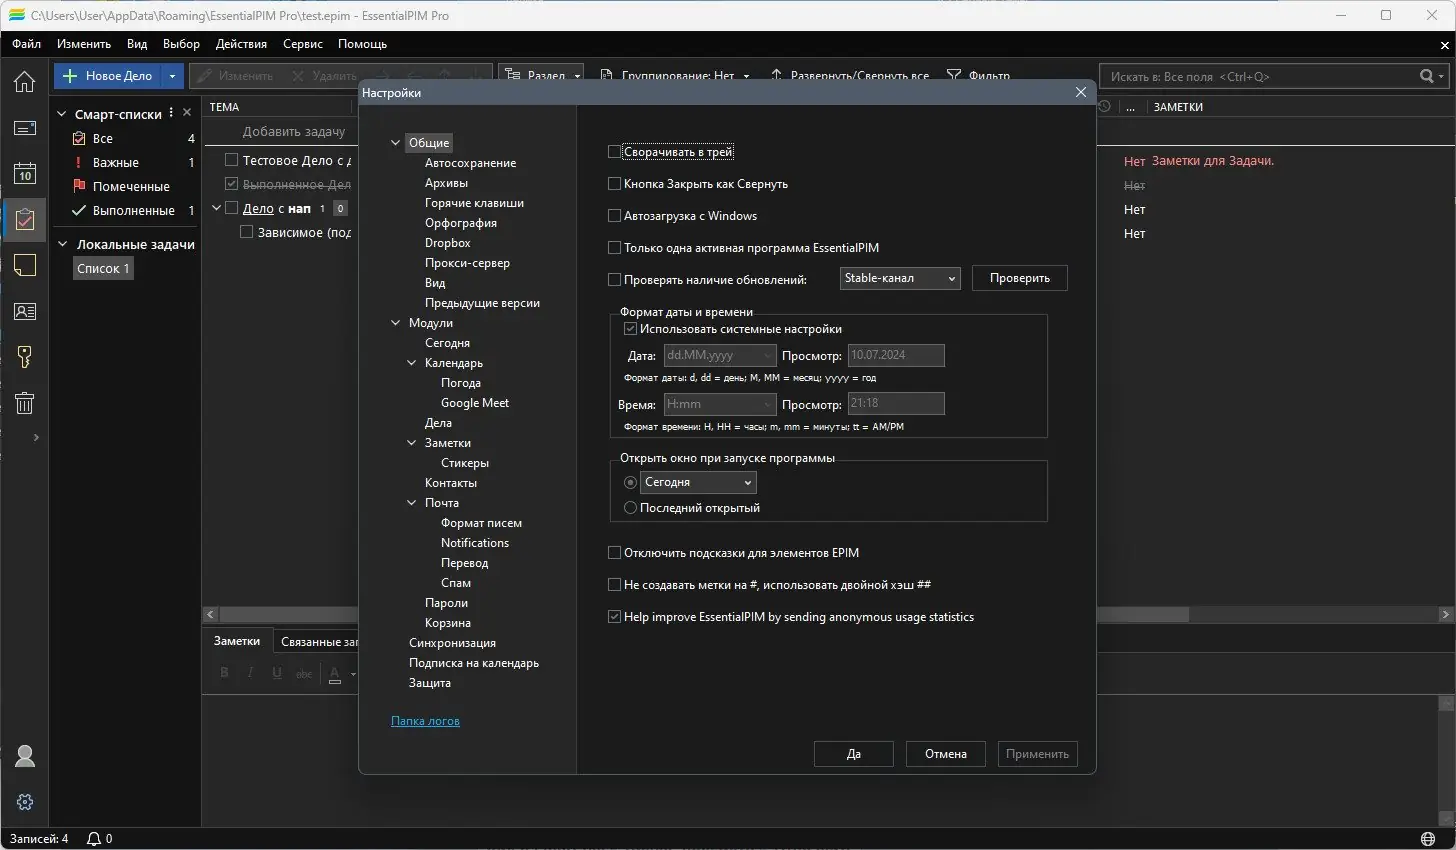
Task: Open the Tasks module icon in the sidebar
Action: 24,219
